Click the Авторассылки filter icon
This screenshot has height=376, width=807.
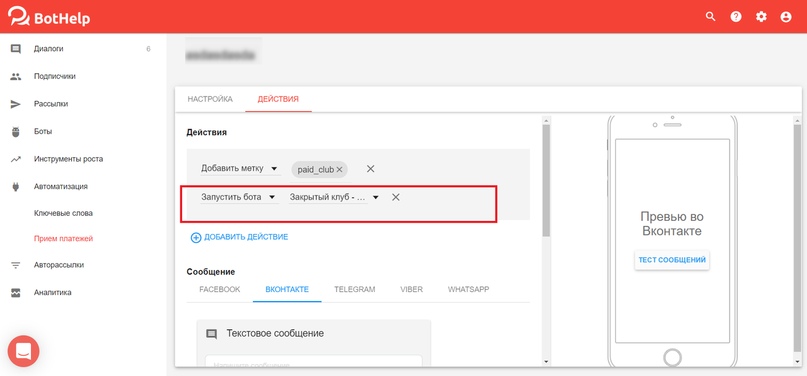tap(16, 265)
